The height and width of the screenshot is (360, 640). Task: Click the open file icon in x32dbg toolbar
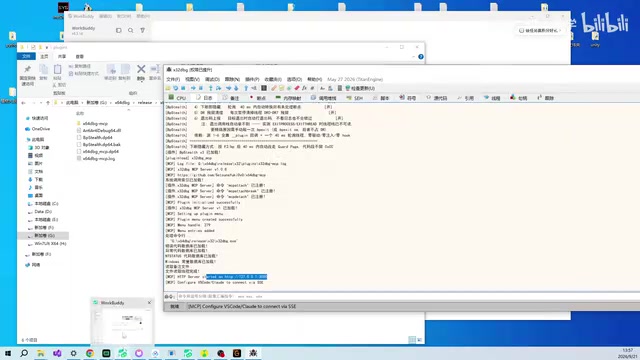[168, 88]
